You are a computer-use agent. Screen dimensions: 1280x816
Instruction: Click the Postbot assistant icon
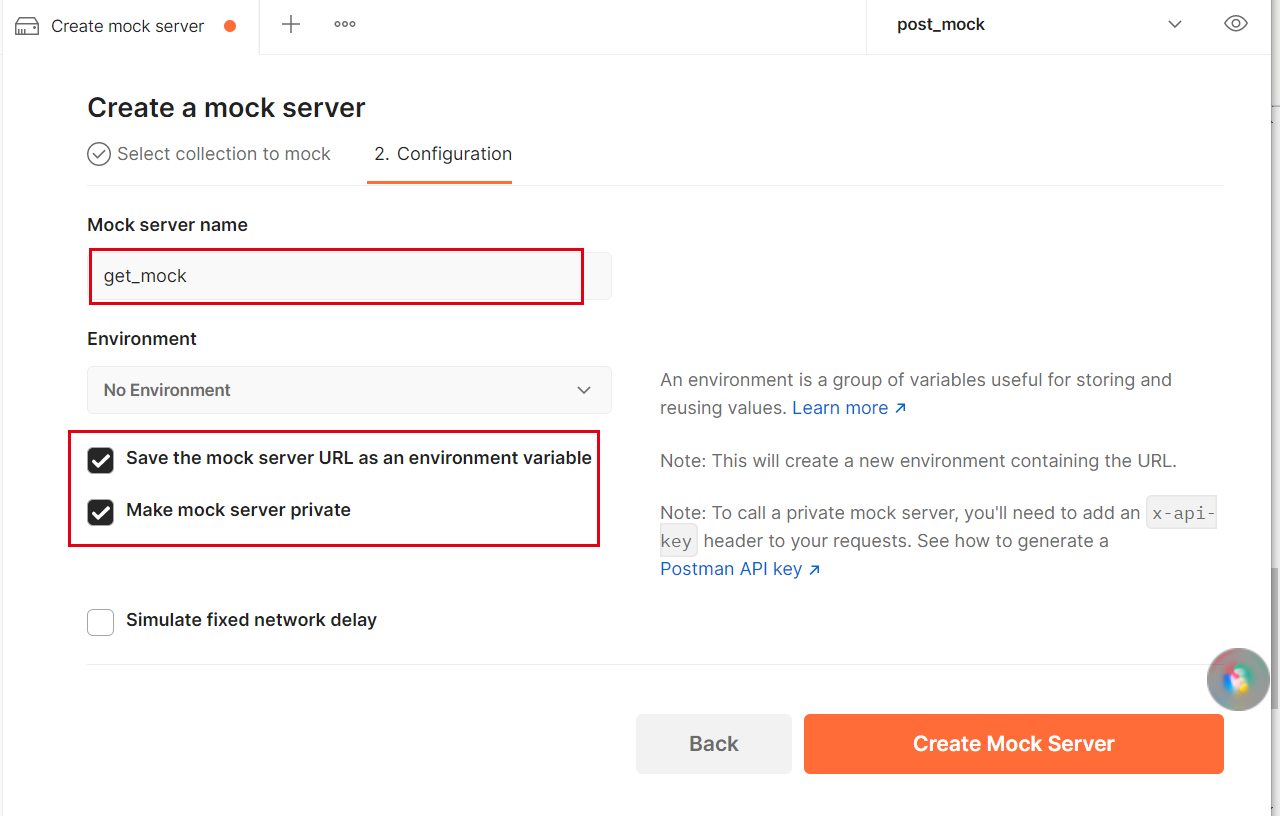[1237, 679]
